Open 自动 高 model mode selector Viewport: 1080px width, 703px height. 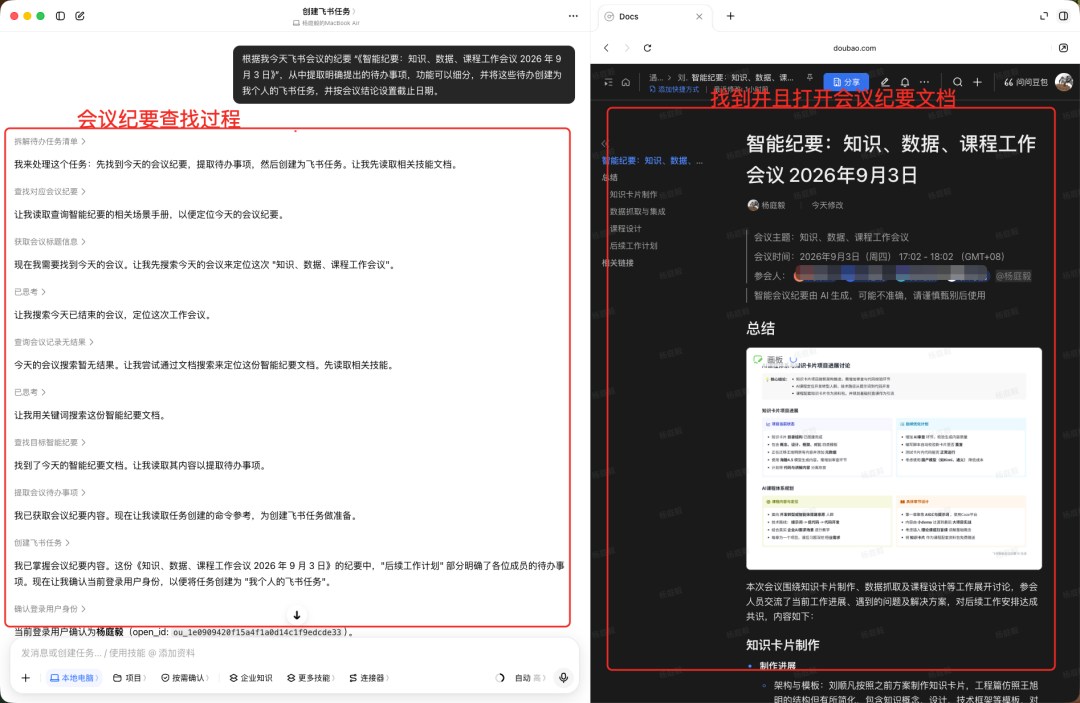click(x=530, y=678)
